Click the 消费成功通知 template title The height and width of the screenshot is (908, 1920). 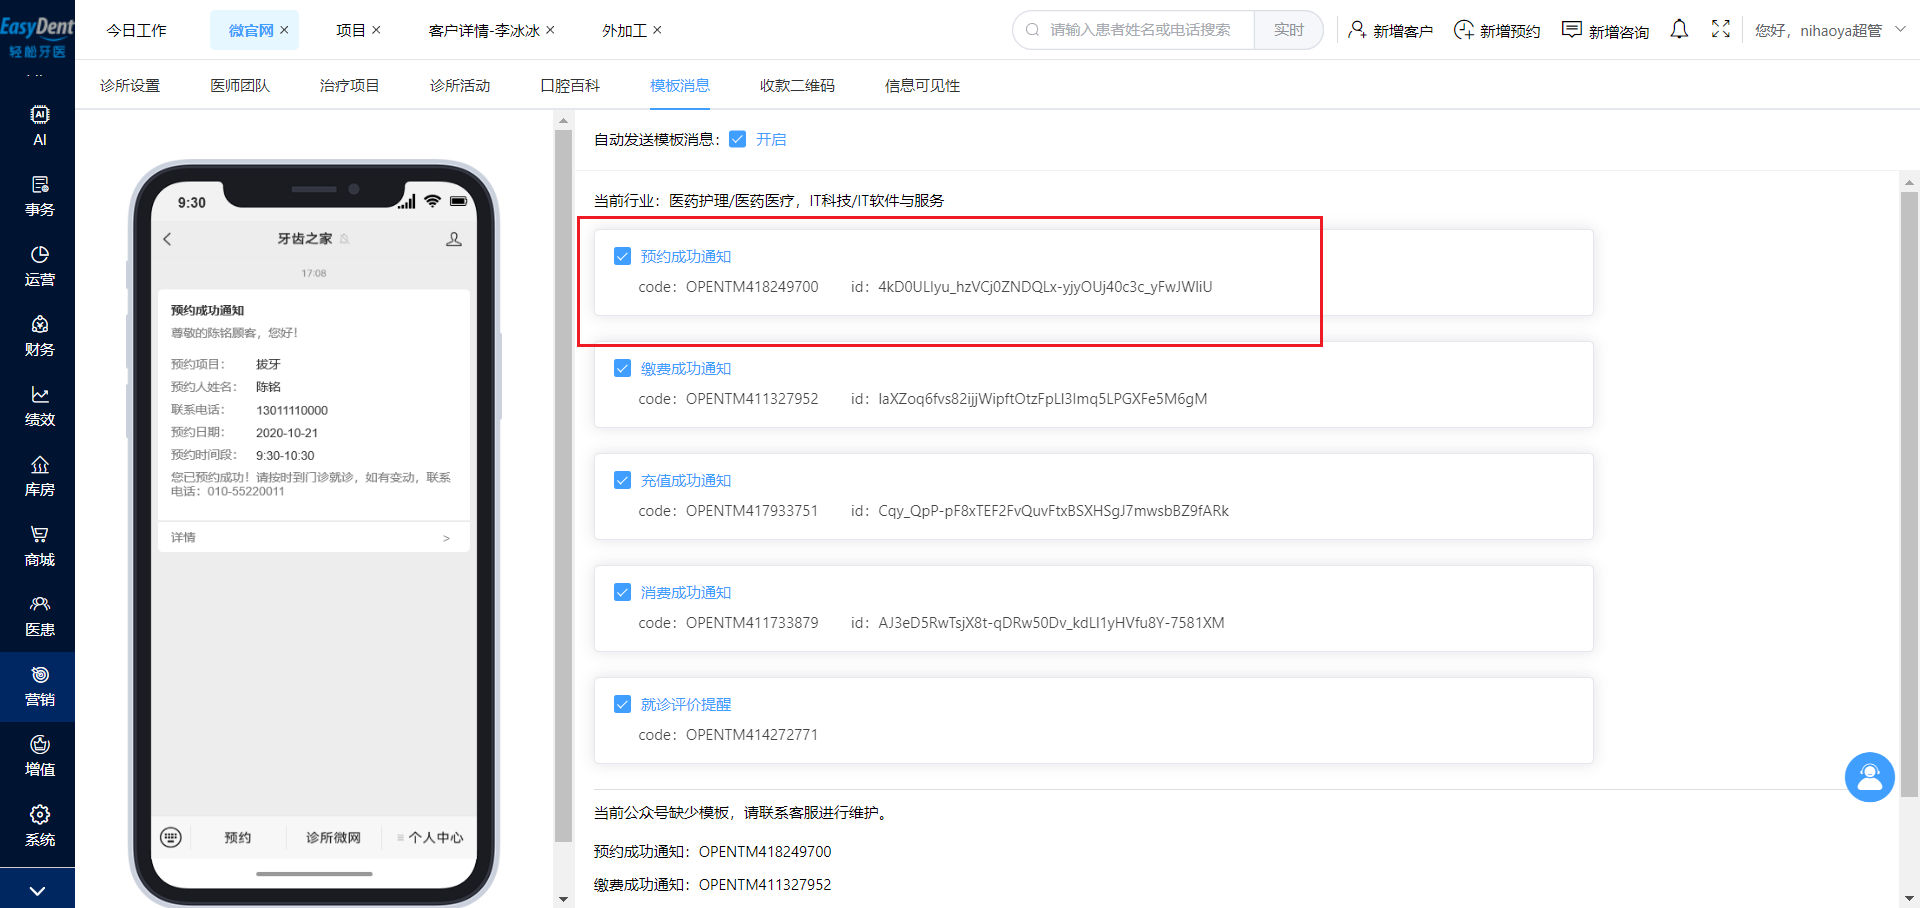686,592
